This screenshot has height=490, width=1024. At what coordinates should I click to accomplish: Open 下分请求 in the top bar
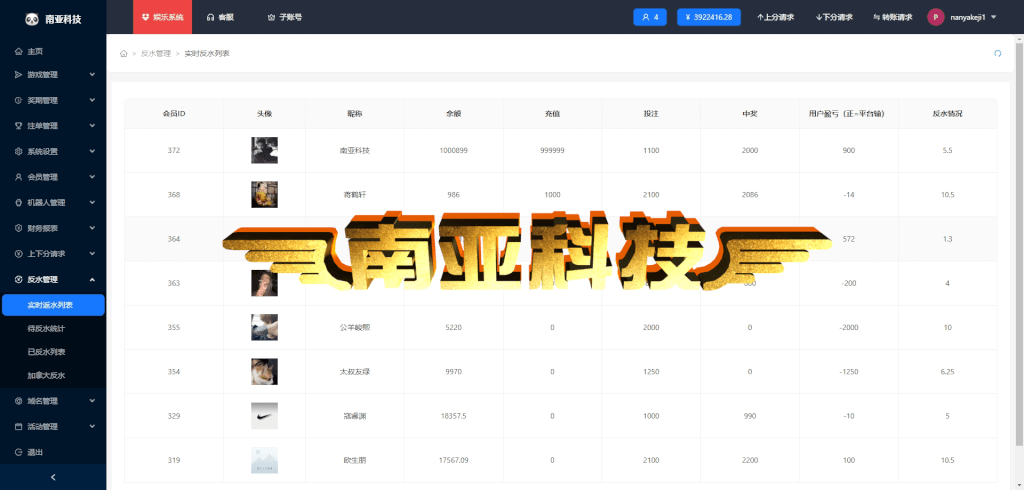tap(834, 18)
